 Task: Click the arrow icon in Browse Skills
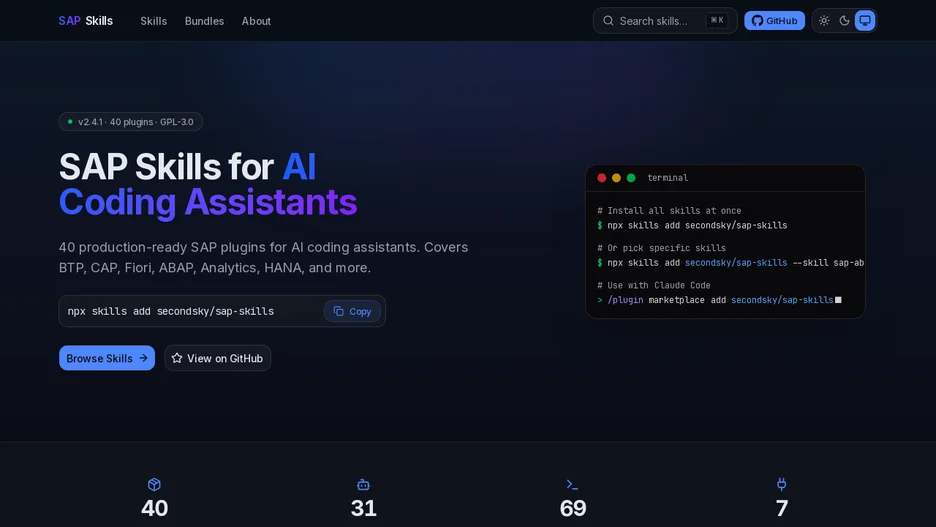click(x=143, y=358)
